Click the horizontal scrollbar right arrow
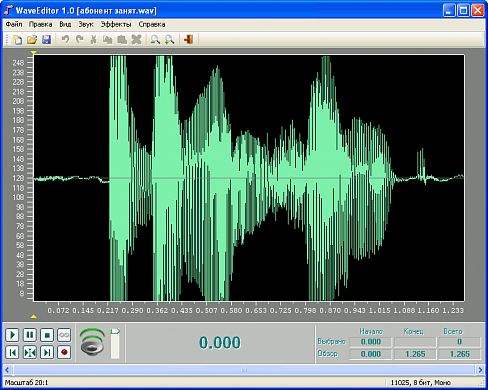488x390 pixels. point(480,370)
